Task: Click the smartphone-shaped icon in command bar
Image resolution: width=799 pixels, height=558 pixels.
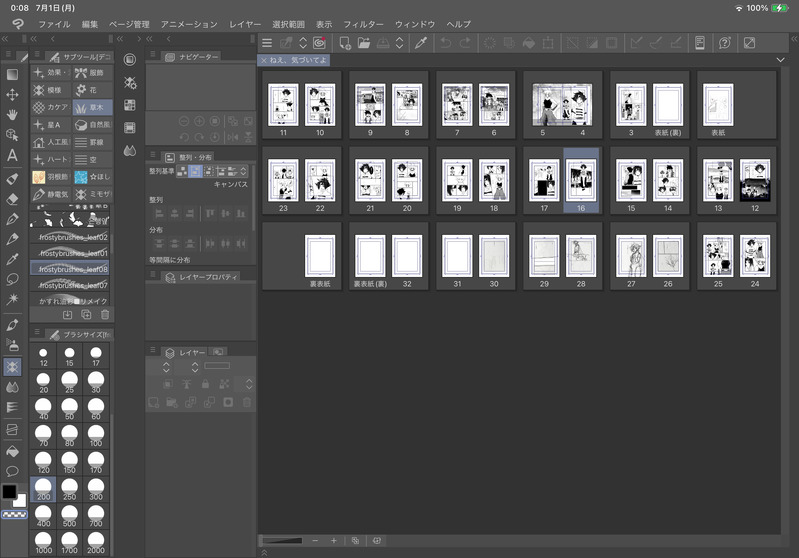Action: click(x=700, y=43)
